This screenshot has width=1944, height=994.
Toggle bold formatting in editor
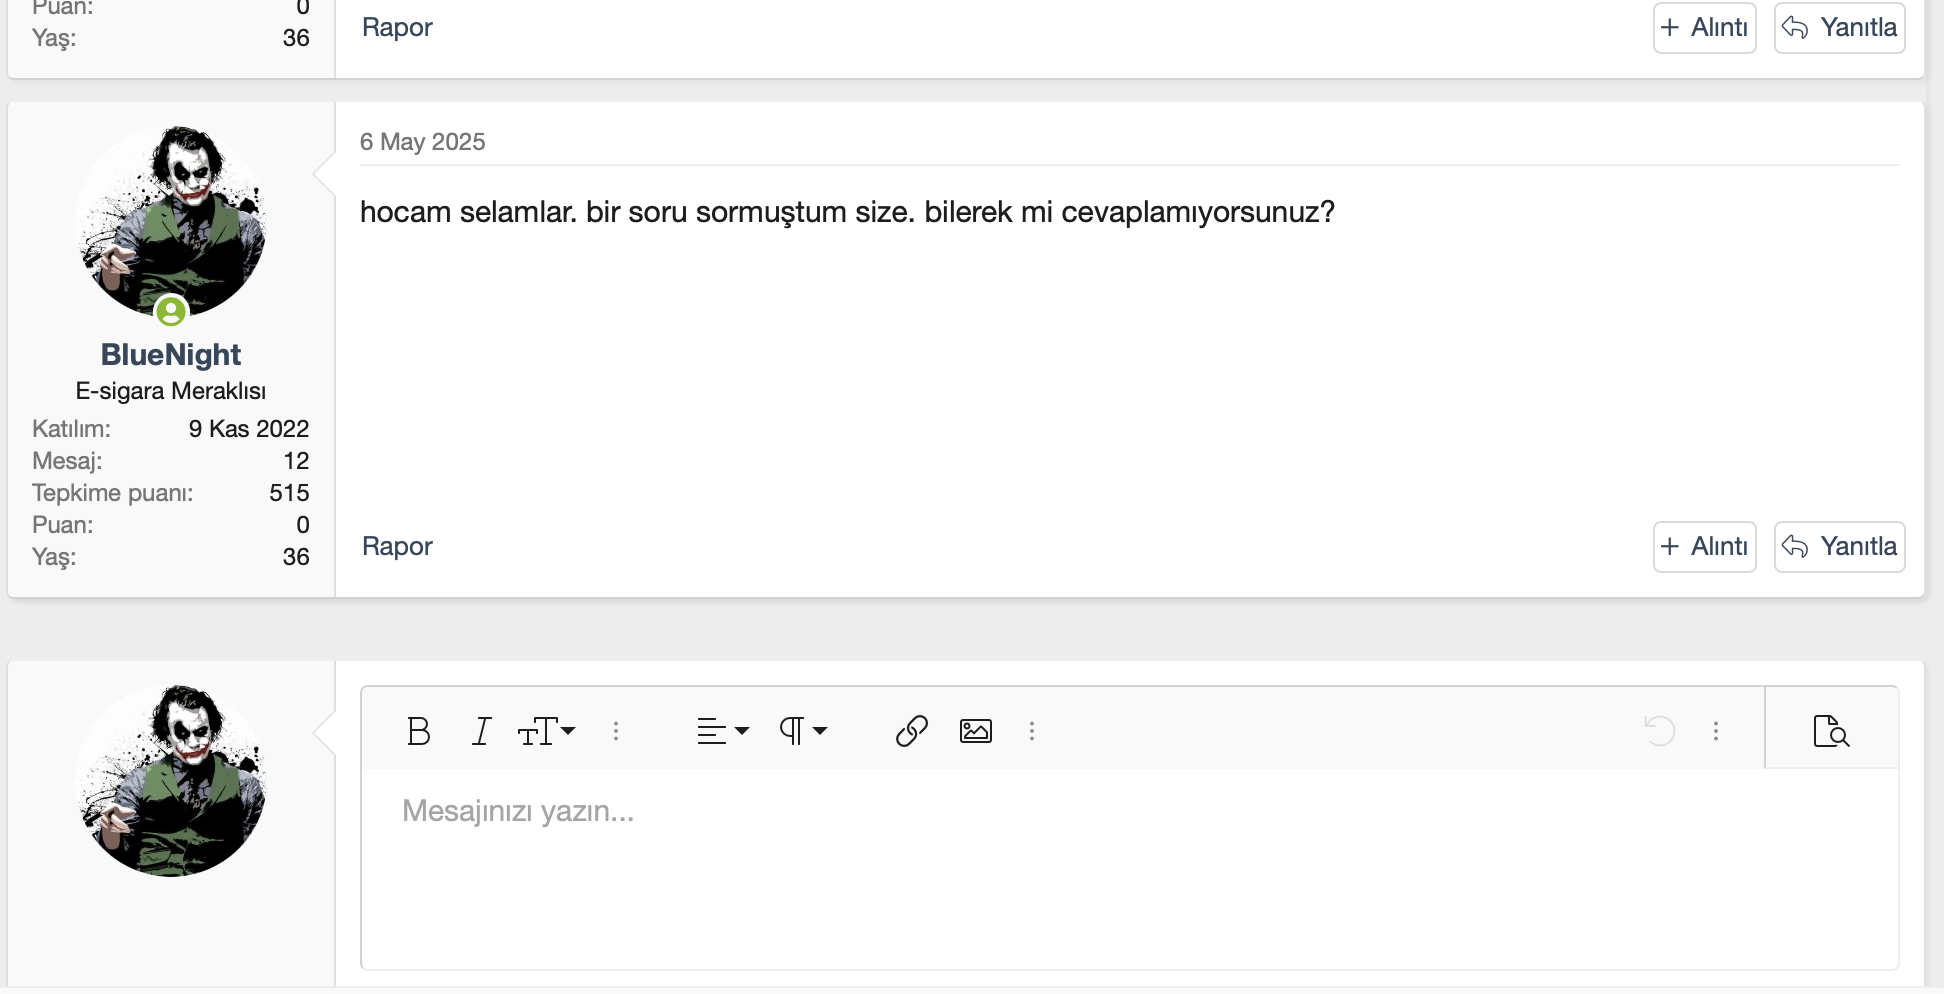(x=419, y=731)
